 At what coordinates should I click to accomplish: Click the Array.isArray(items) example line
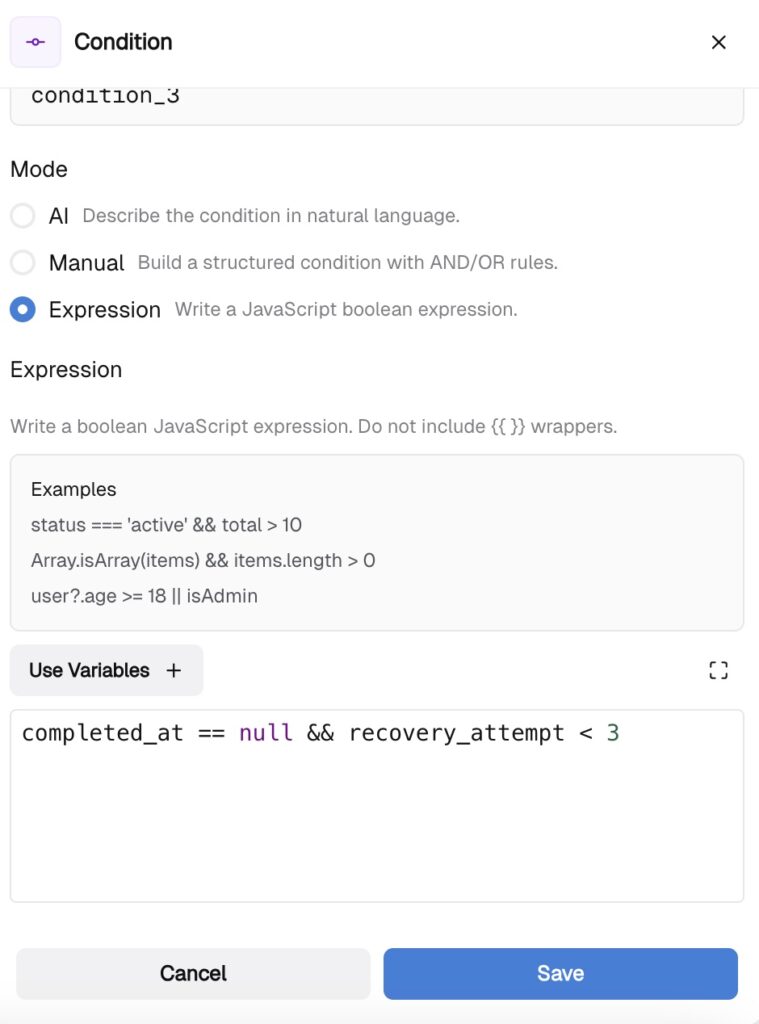(203, 560)
